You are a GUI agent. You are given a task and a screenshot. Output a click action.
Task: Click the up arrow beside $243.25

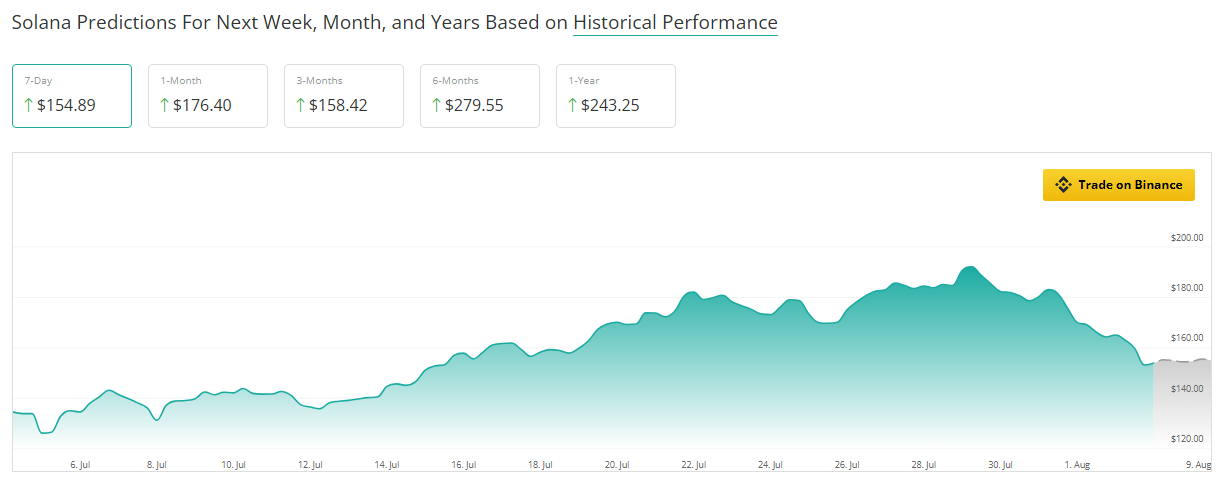(573, 105)
